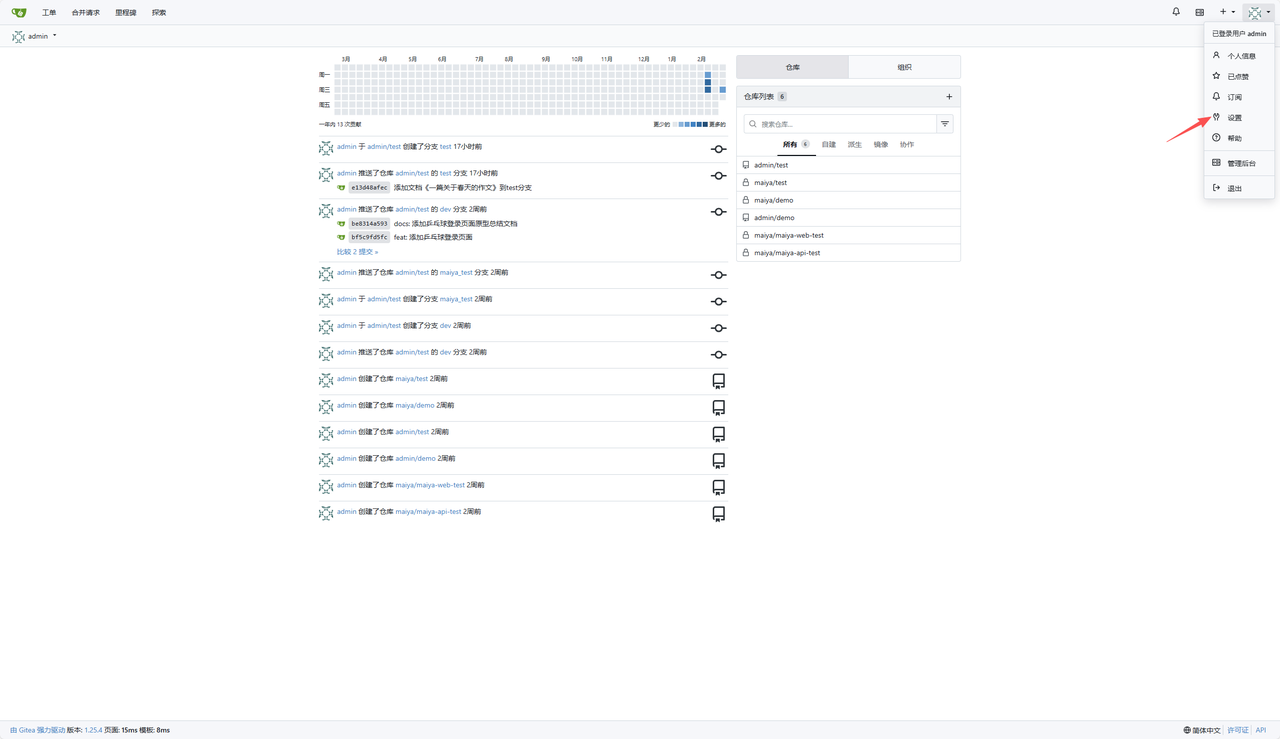Open the 工单 menu in the top navigation
Viewport: 1280px width, 739px height.
tap(49, 12)
